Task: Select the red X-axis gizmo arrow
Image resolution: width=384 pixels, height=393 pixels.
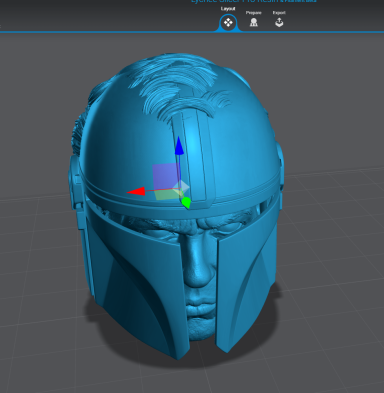Action: pyautogui.click(x=136, y=191)
